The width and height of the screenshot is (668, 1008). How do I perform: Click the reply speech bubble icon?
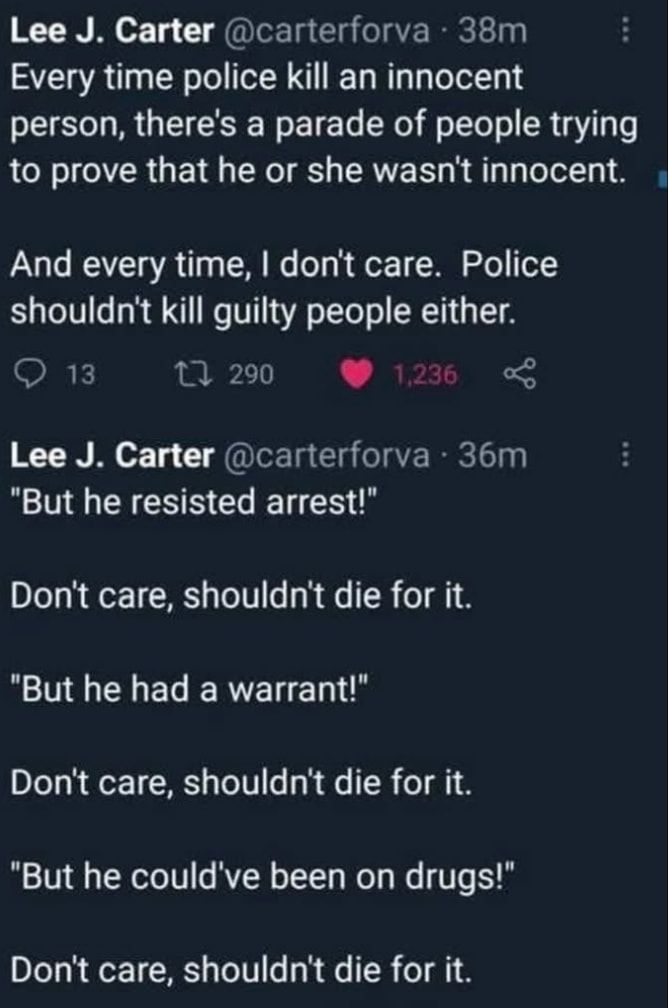click(32, 374)
